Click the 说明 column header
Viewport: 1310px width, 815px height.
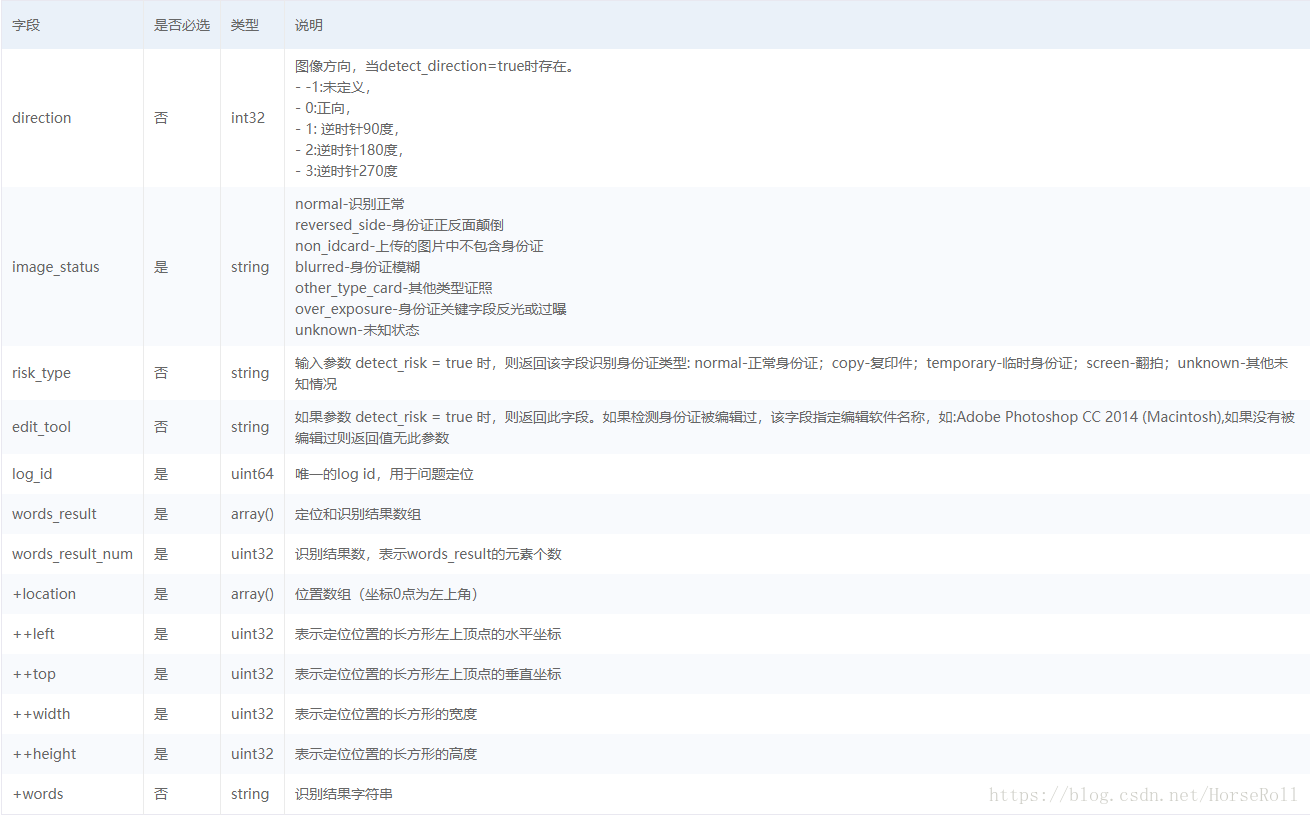[309, 25]
